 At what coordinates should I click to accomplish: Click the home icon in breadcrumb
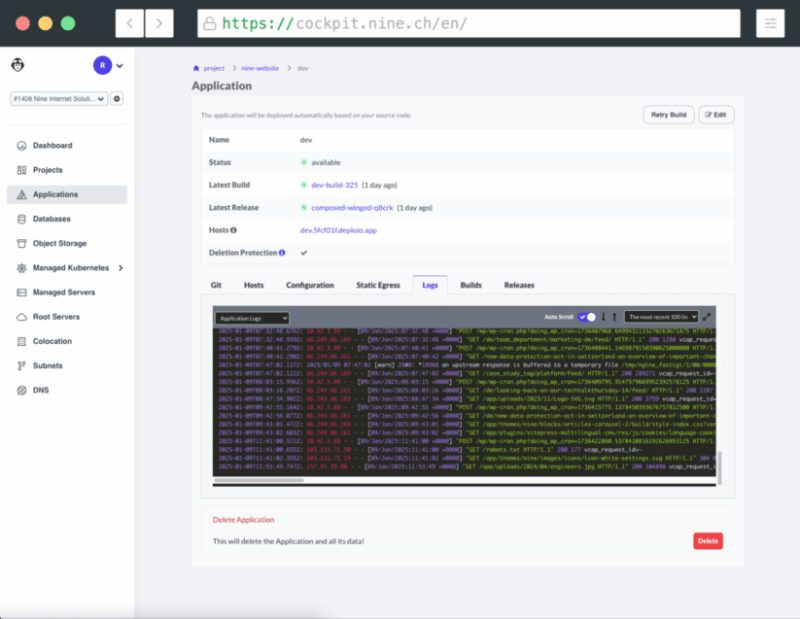196,68
